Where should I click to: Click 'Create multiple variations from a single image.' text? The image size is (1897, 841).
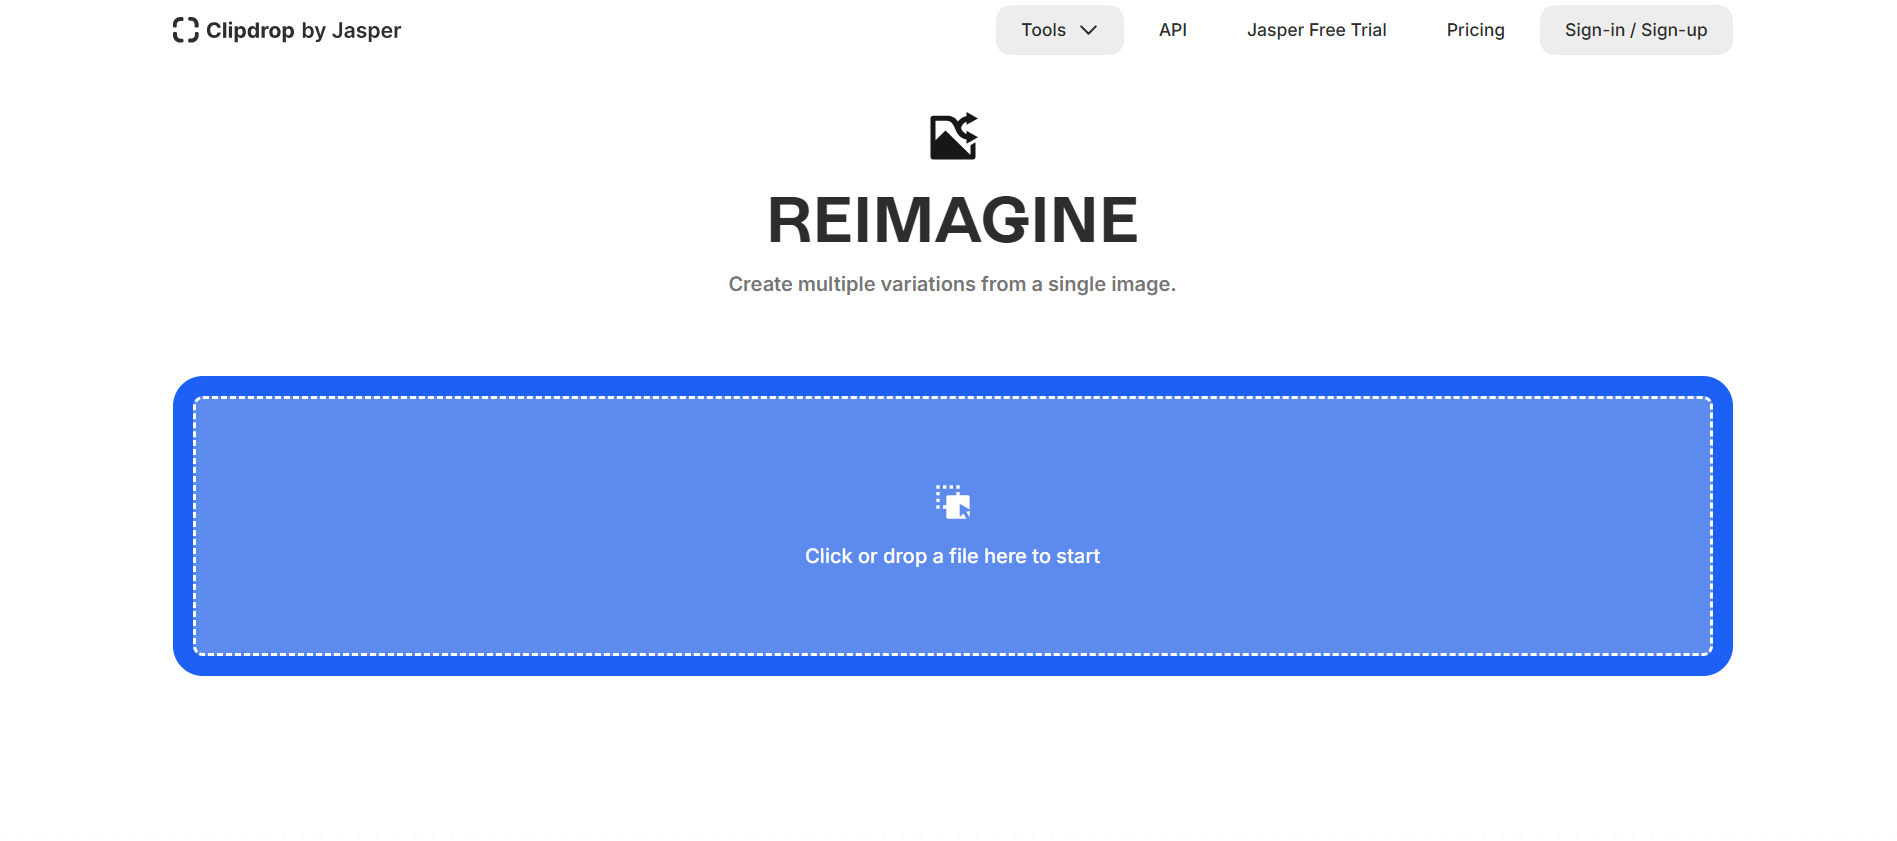tap(952, 284)
